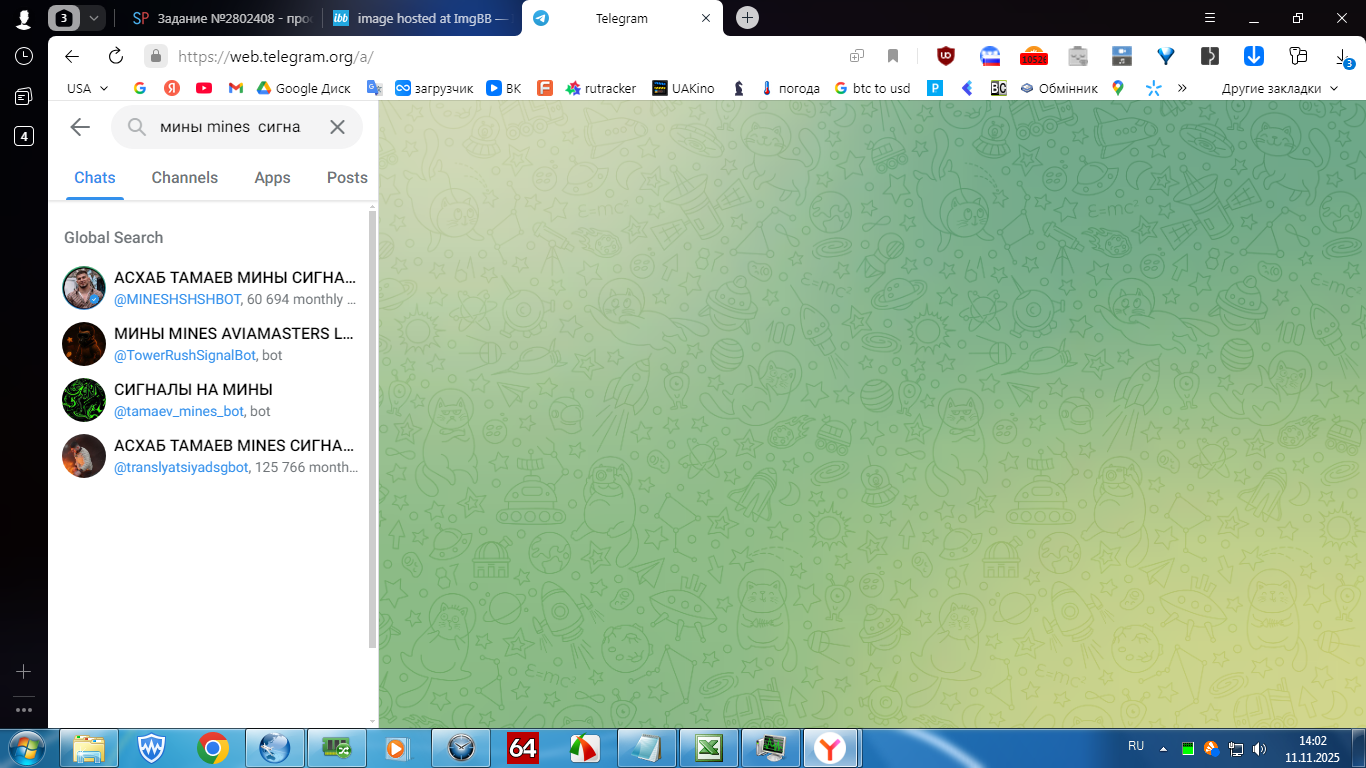This screenshot has height=768, width=1366.
Task: Click the Global Search heading
Action: click(x=113, y=238)
